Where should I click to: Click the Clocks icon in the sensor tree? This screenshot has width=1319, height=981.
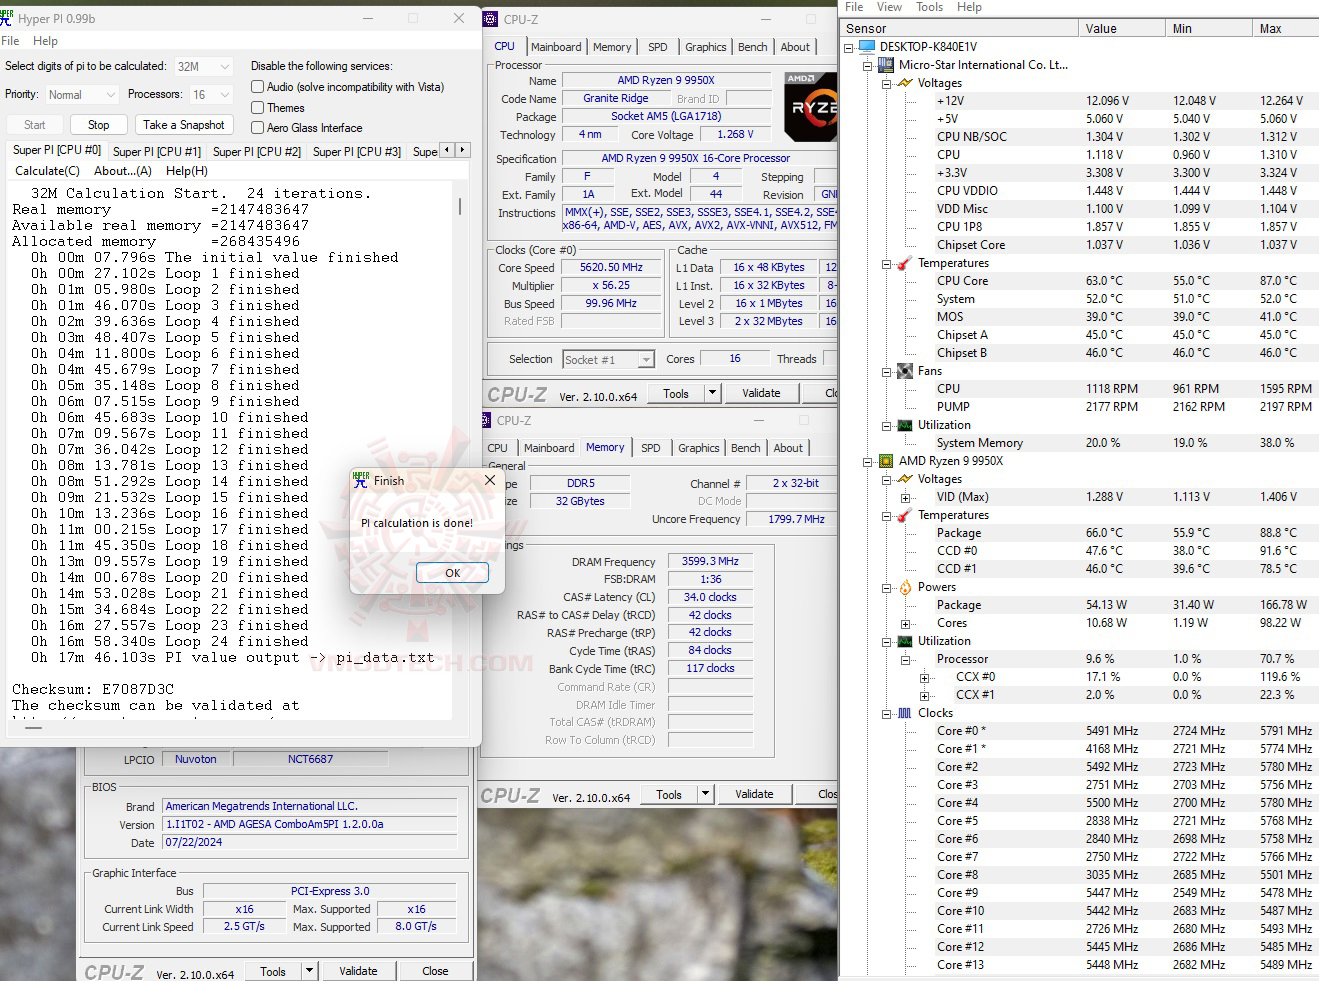(905, 713)
